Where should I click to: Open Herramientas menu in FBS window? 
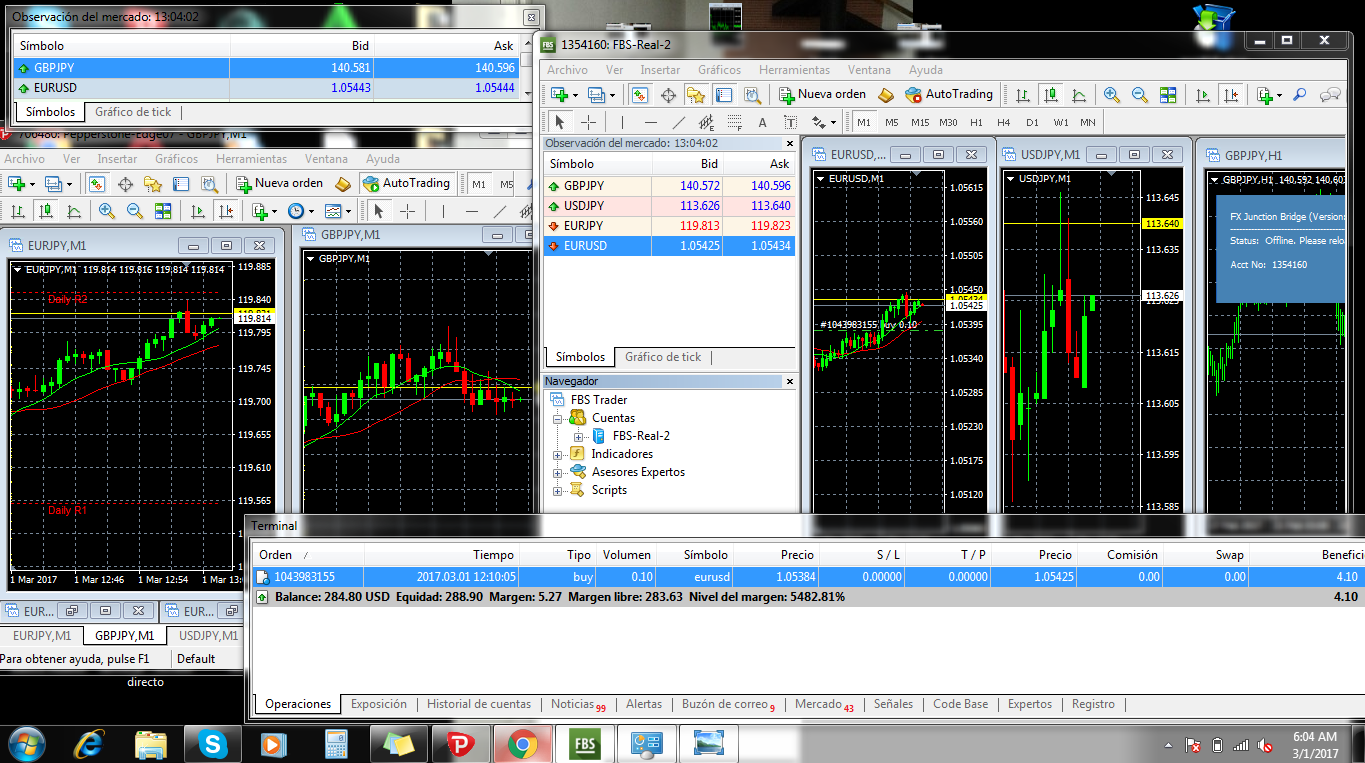point(794,70)
